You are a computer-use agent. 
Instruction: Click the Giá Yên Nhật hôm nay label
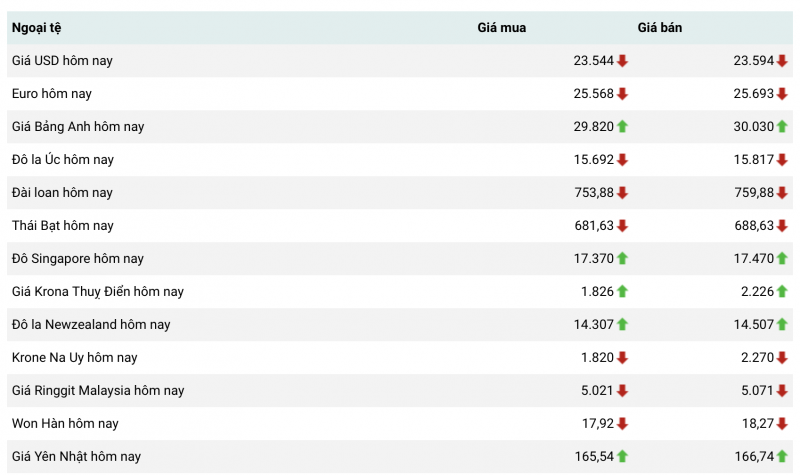coord(76,457)
